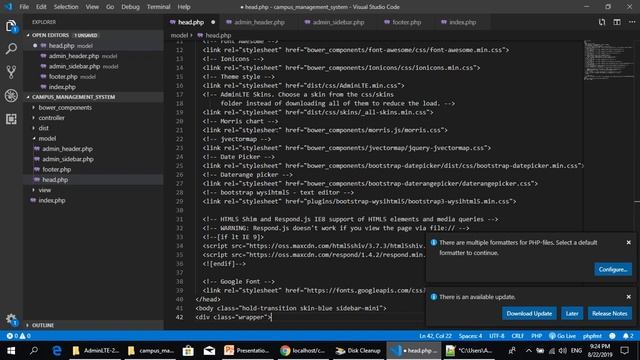640x360 pixels.
Task: Open Microsoft Store from taskbar
Action: pos(188,351)
